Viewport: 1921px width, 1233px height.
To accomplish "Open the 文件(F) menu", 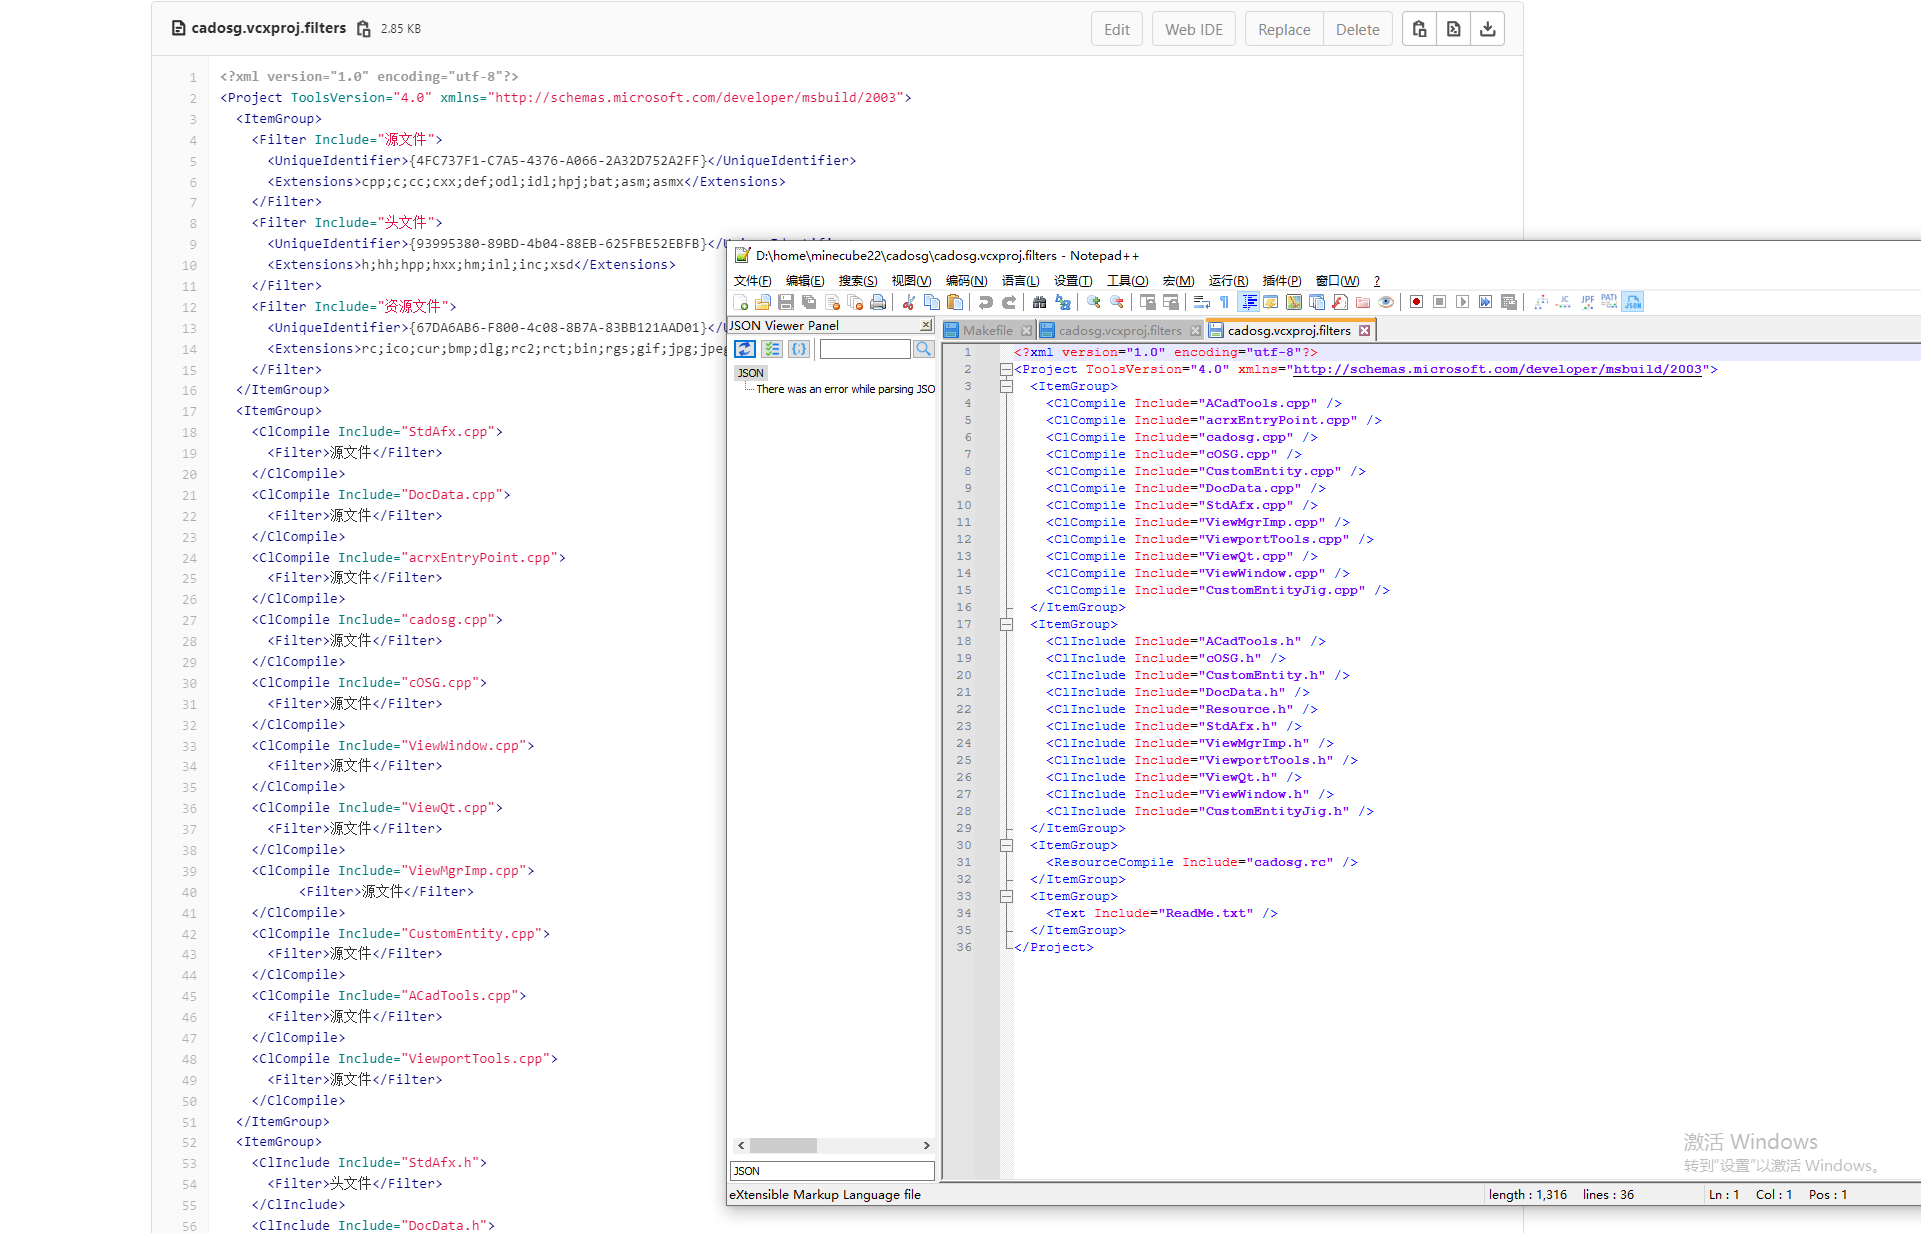I will [x=752, y=281].
